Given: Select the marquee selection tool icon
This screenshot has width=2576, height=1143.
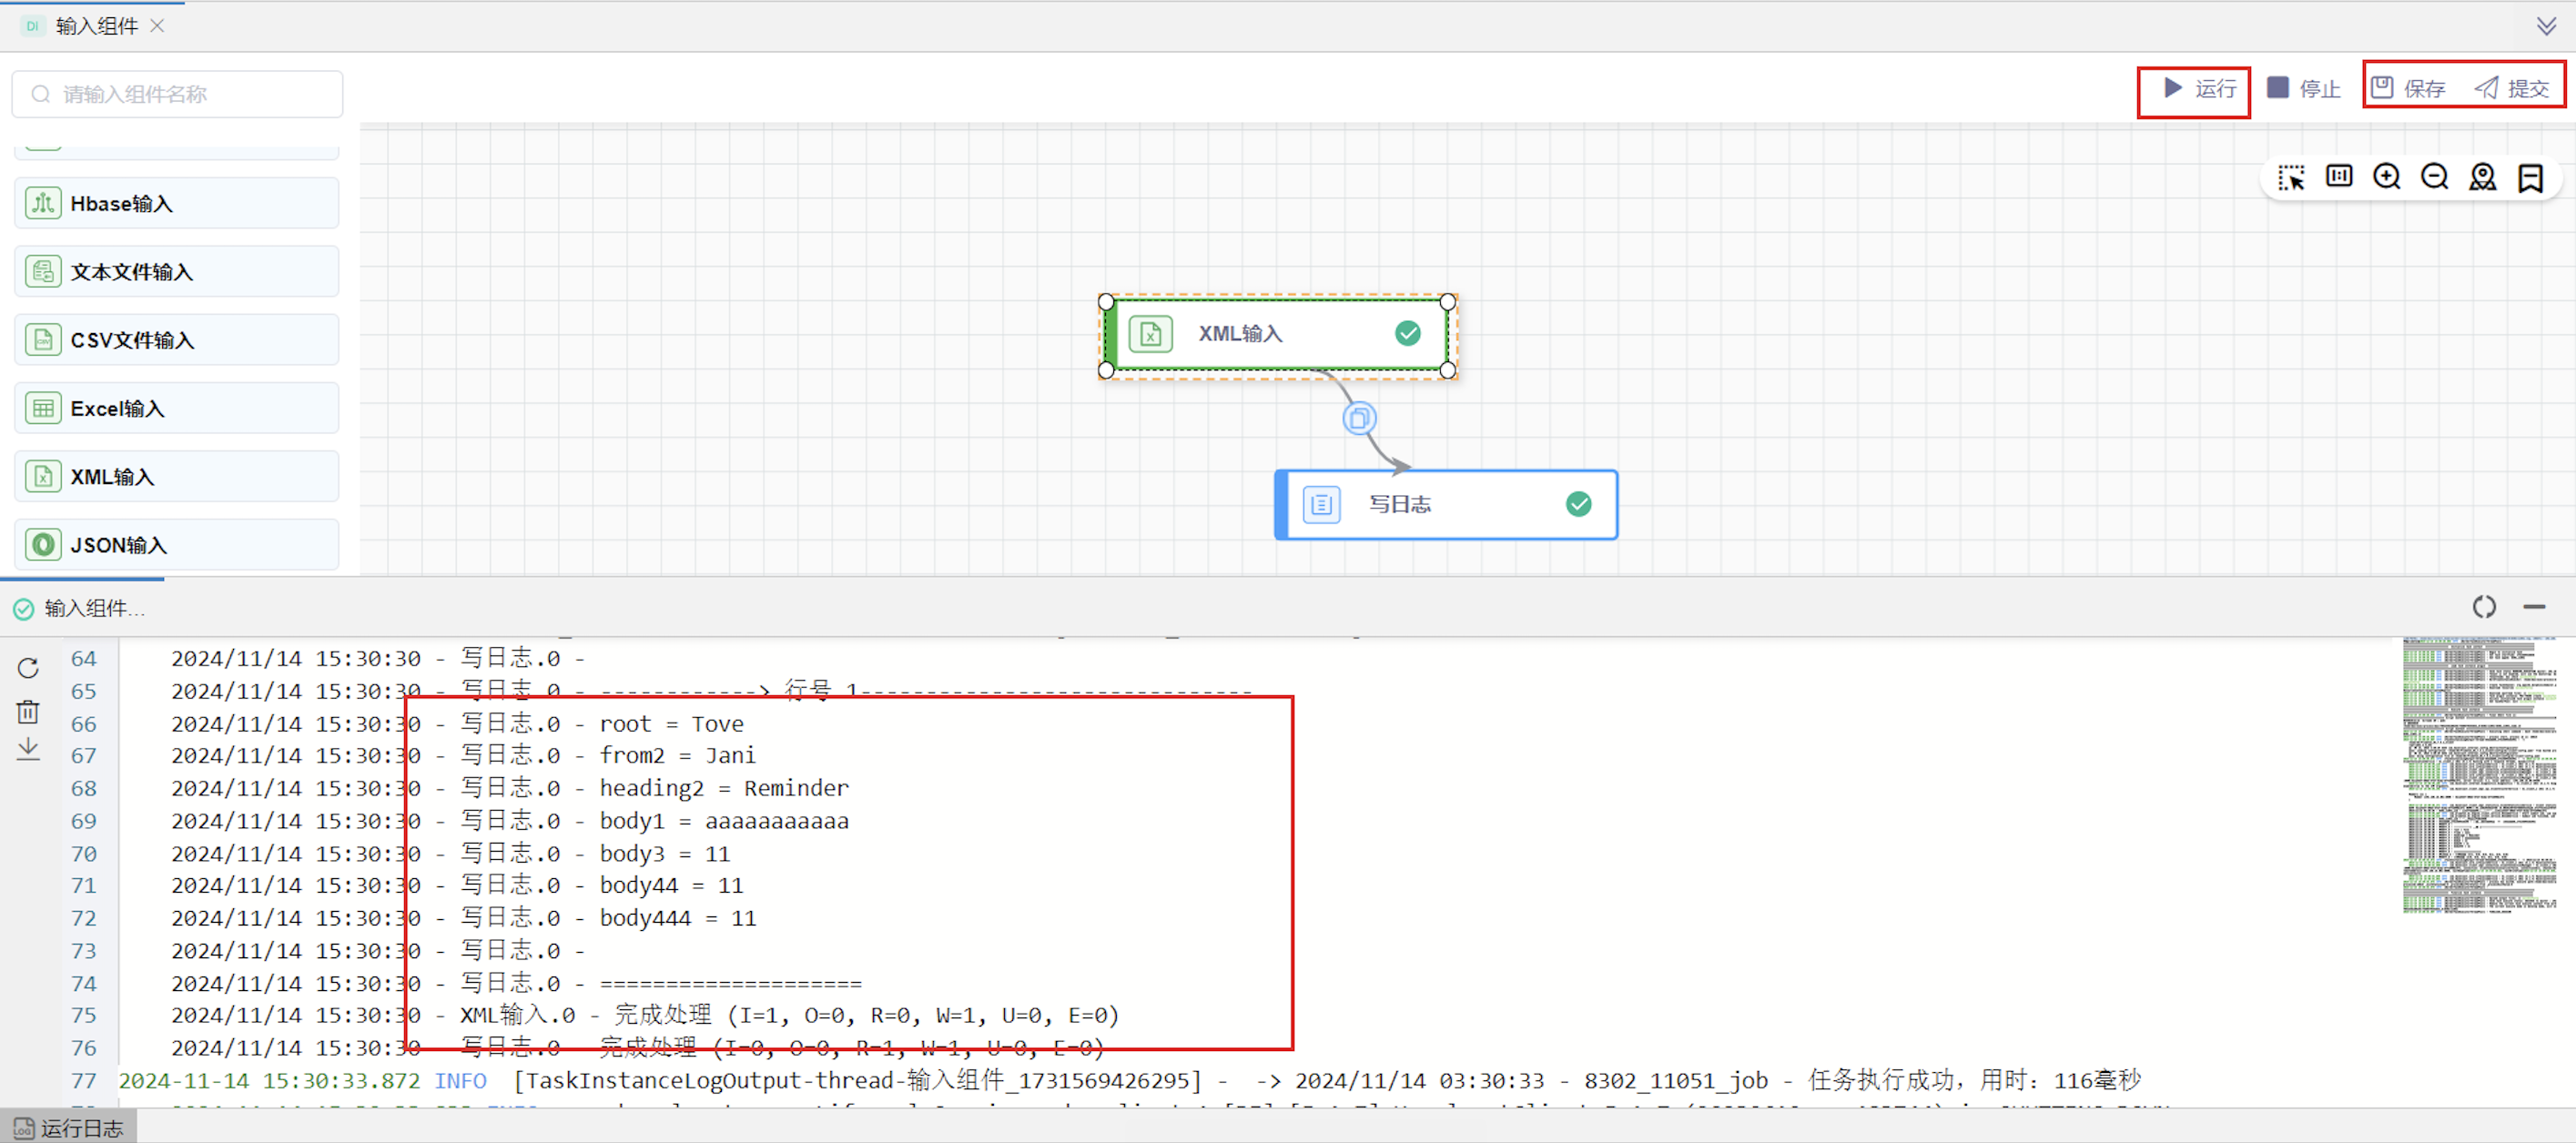Looking at the screenshot, I should pyautogui.click(x=2291, y=178).
